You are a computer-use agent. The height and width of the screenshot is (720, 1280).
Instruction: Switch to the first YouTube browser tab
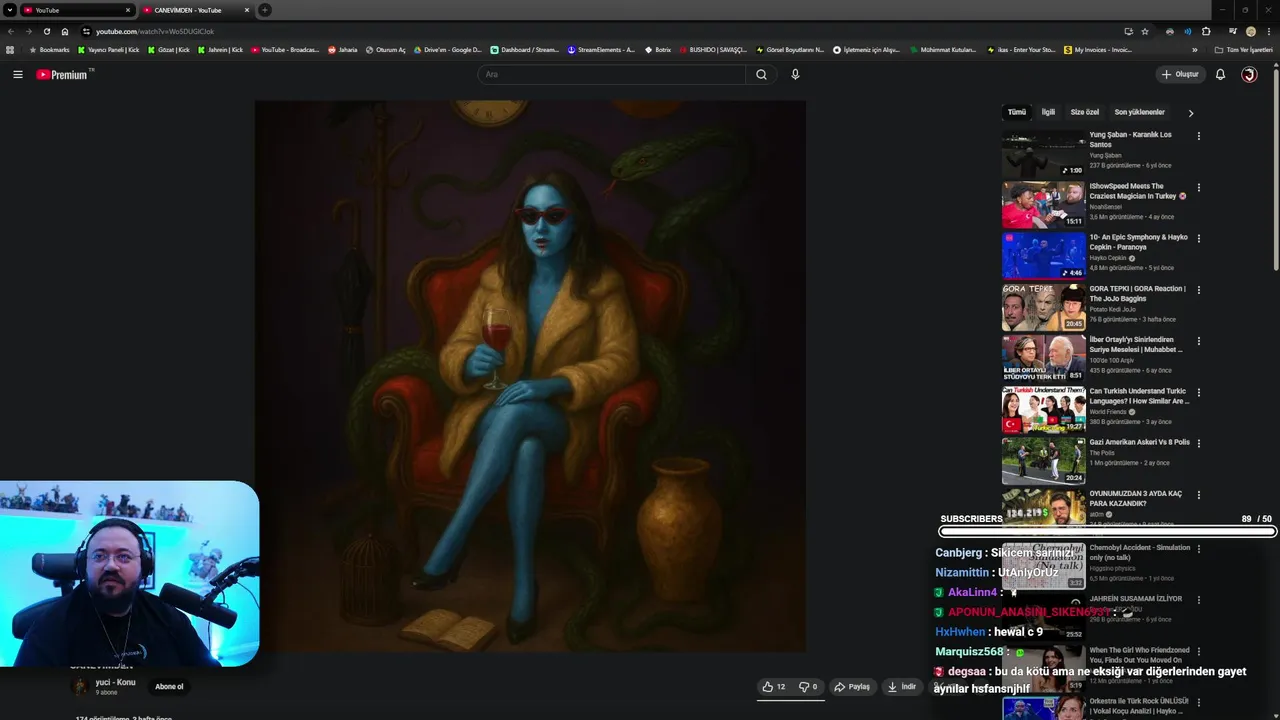point(76,10)
